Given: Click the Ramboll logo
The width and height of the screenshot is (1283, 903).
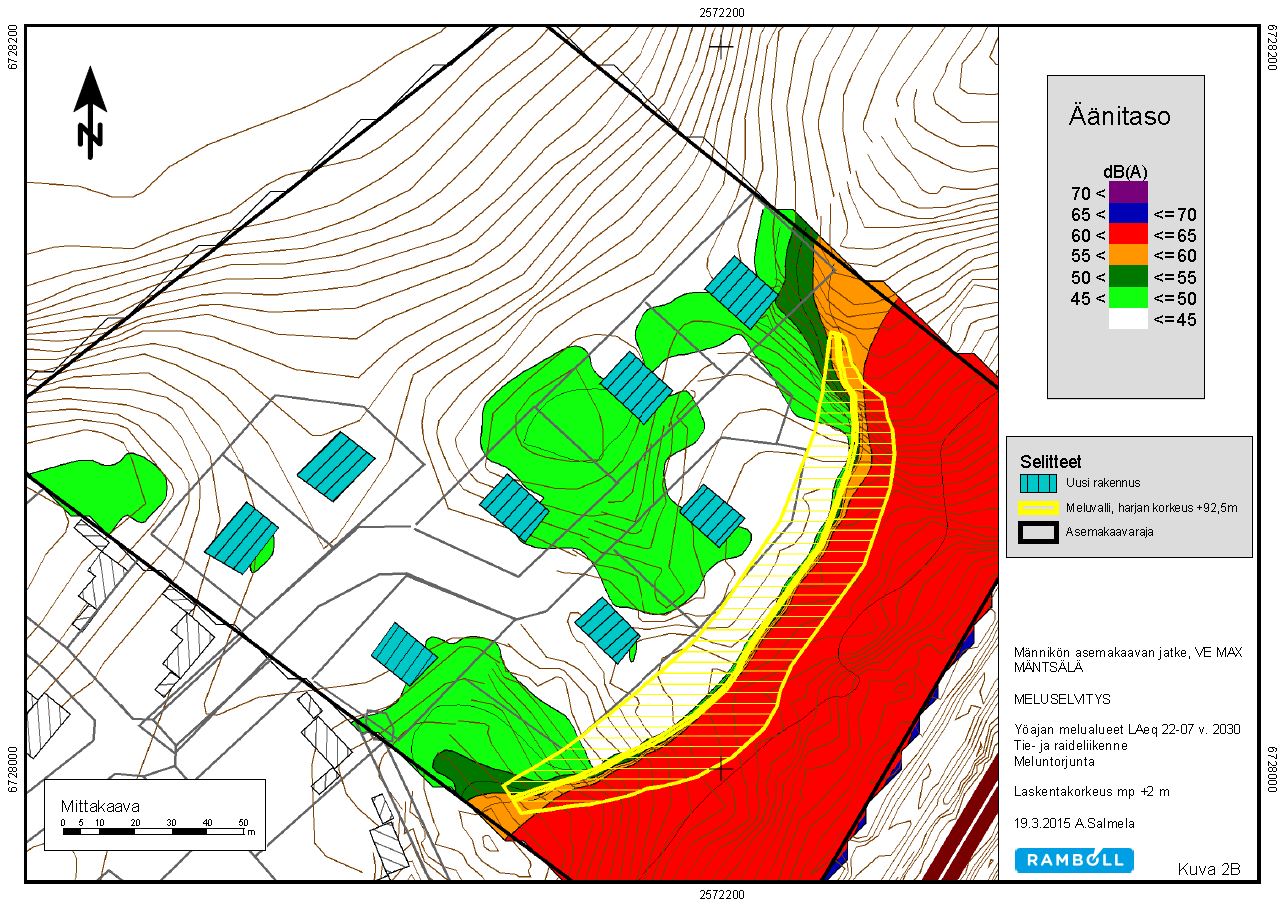Looking at the screenshot, I should tap(1074, 859).
